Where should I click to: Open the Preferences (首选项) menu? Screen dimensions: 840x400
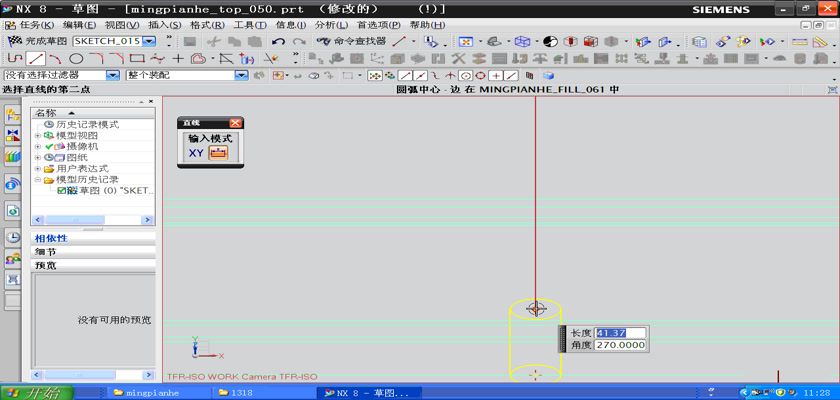(x=379, y=25)
